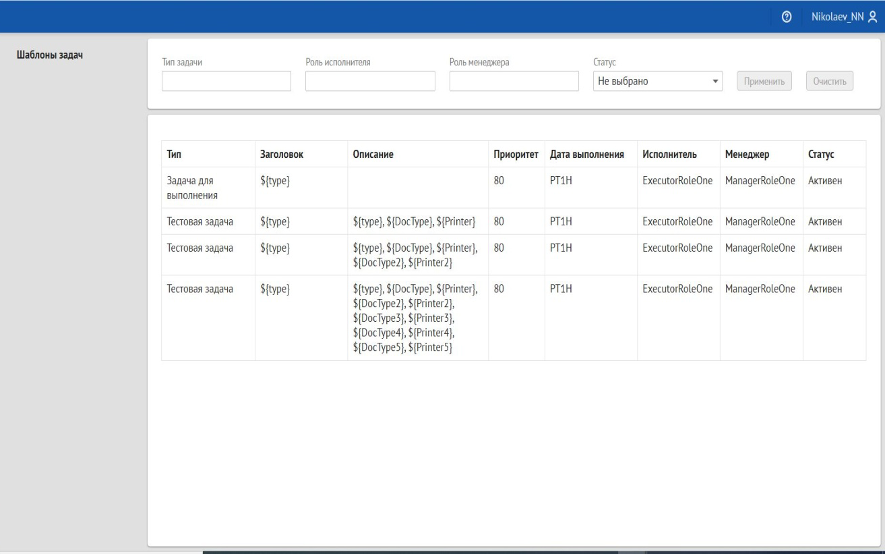
Task: Open Nikolaev_NN account name
Action: tap(837, 17)
